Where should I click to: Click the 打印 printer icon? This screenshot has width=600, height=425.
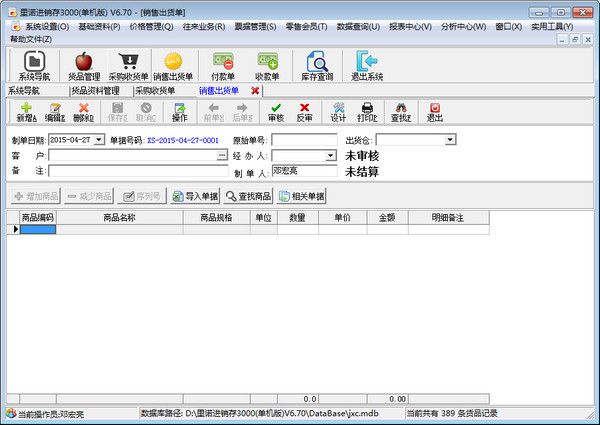pyautogui.click(x=367, y=112)
